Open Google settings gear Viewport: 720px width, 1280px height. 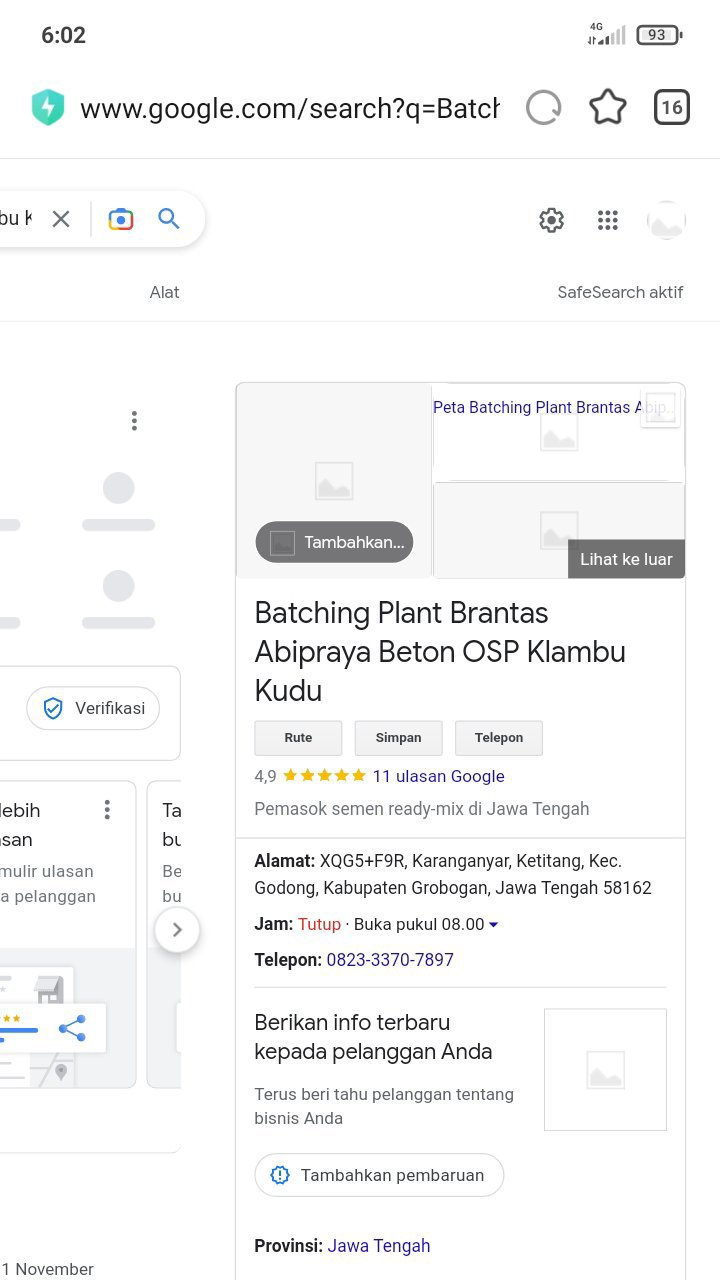point(552,220)
